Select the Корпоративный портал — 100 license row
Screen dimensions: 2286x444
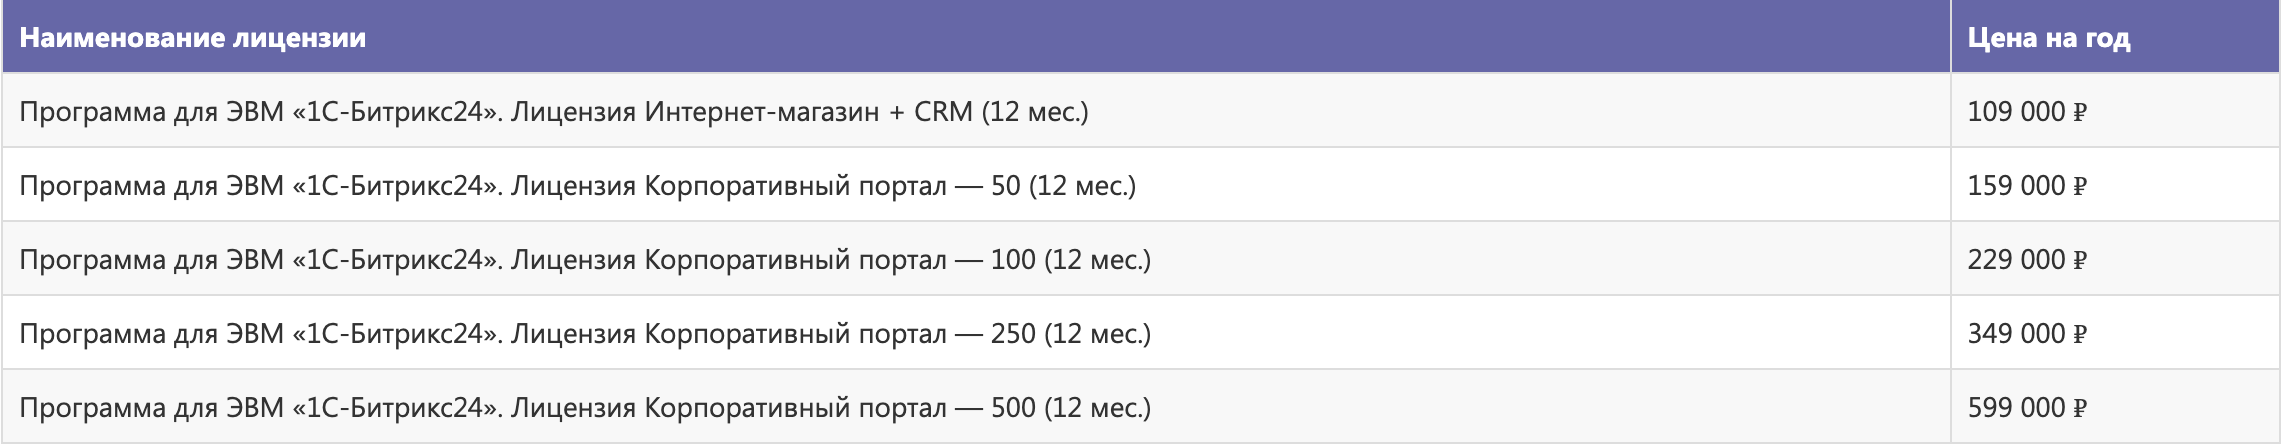click(1141, 258)
